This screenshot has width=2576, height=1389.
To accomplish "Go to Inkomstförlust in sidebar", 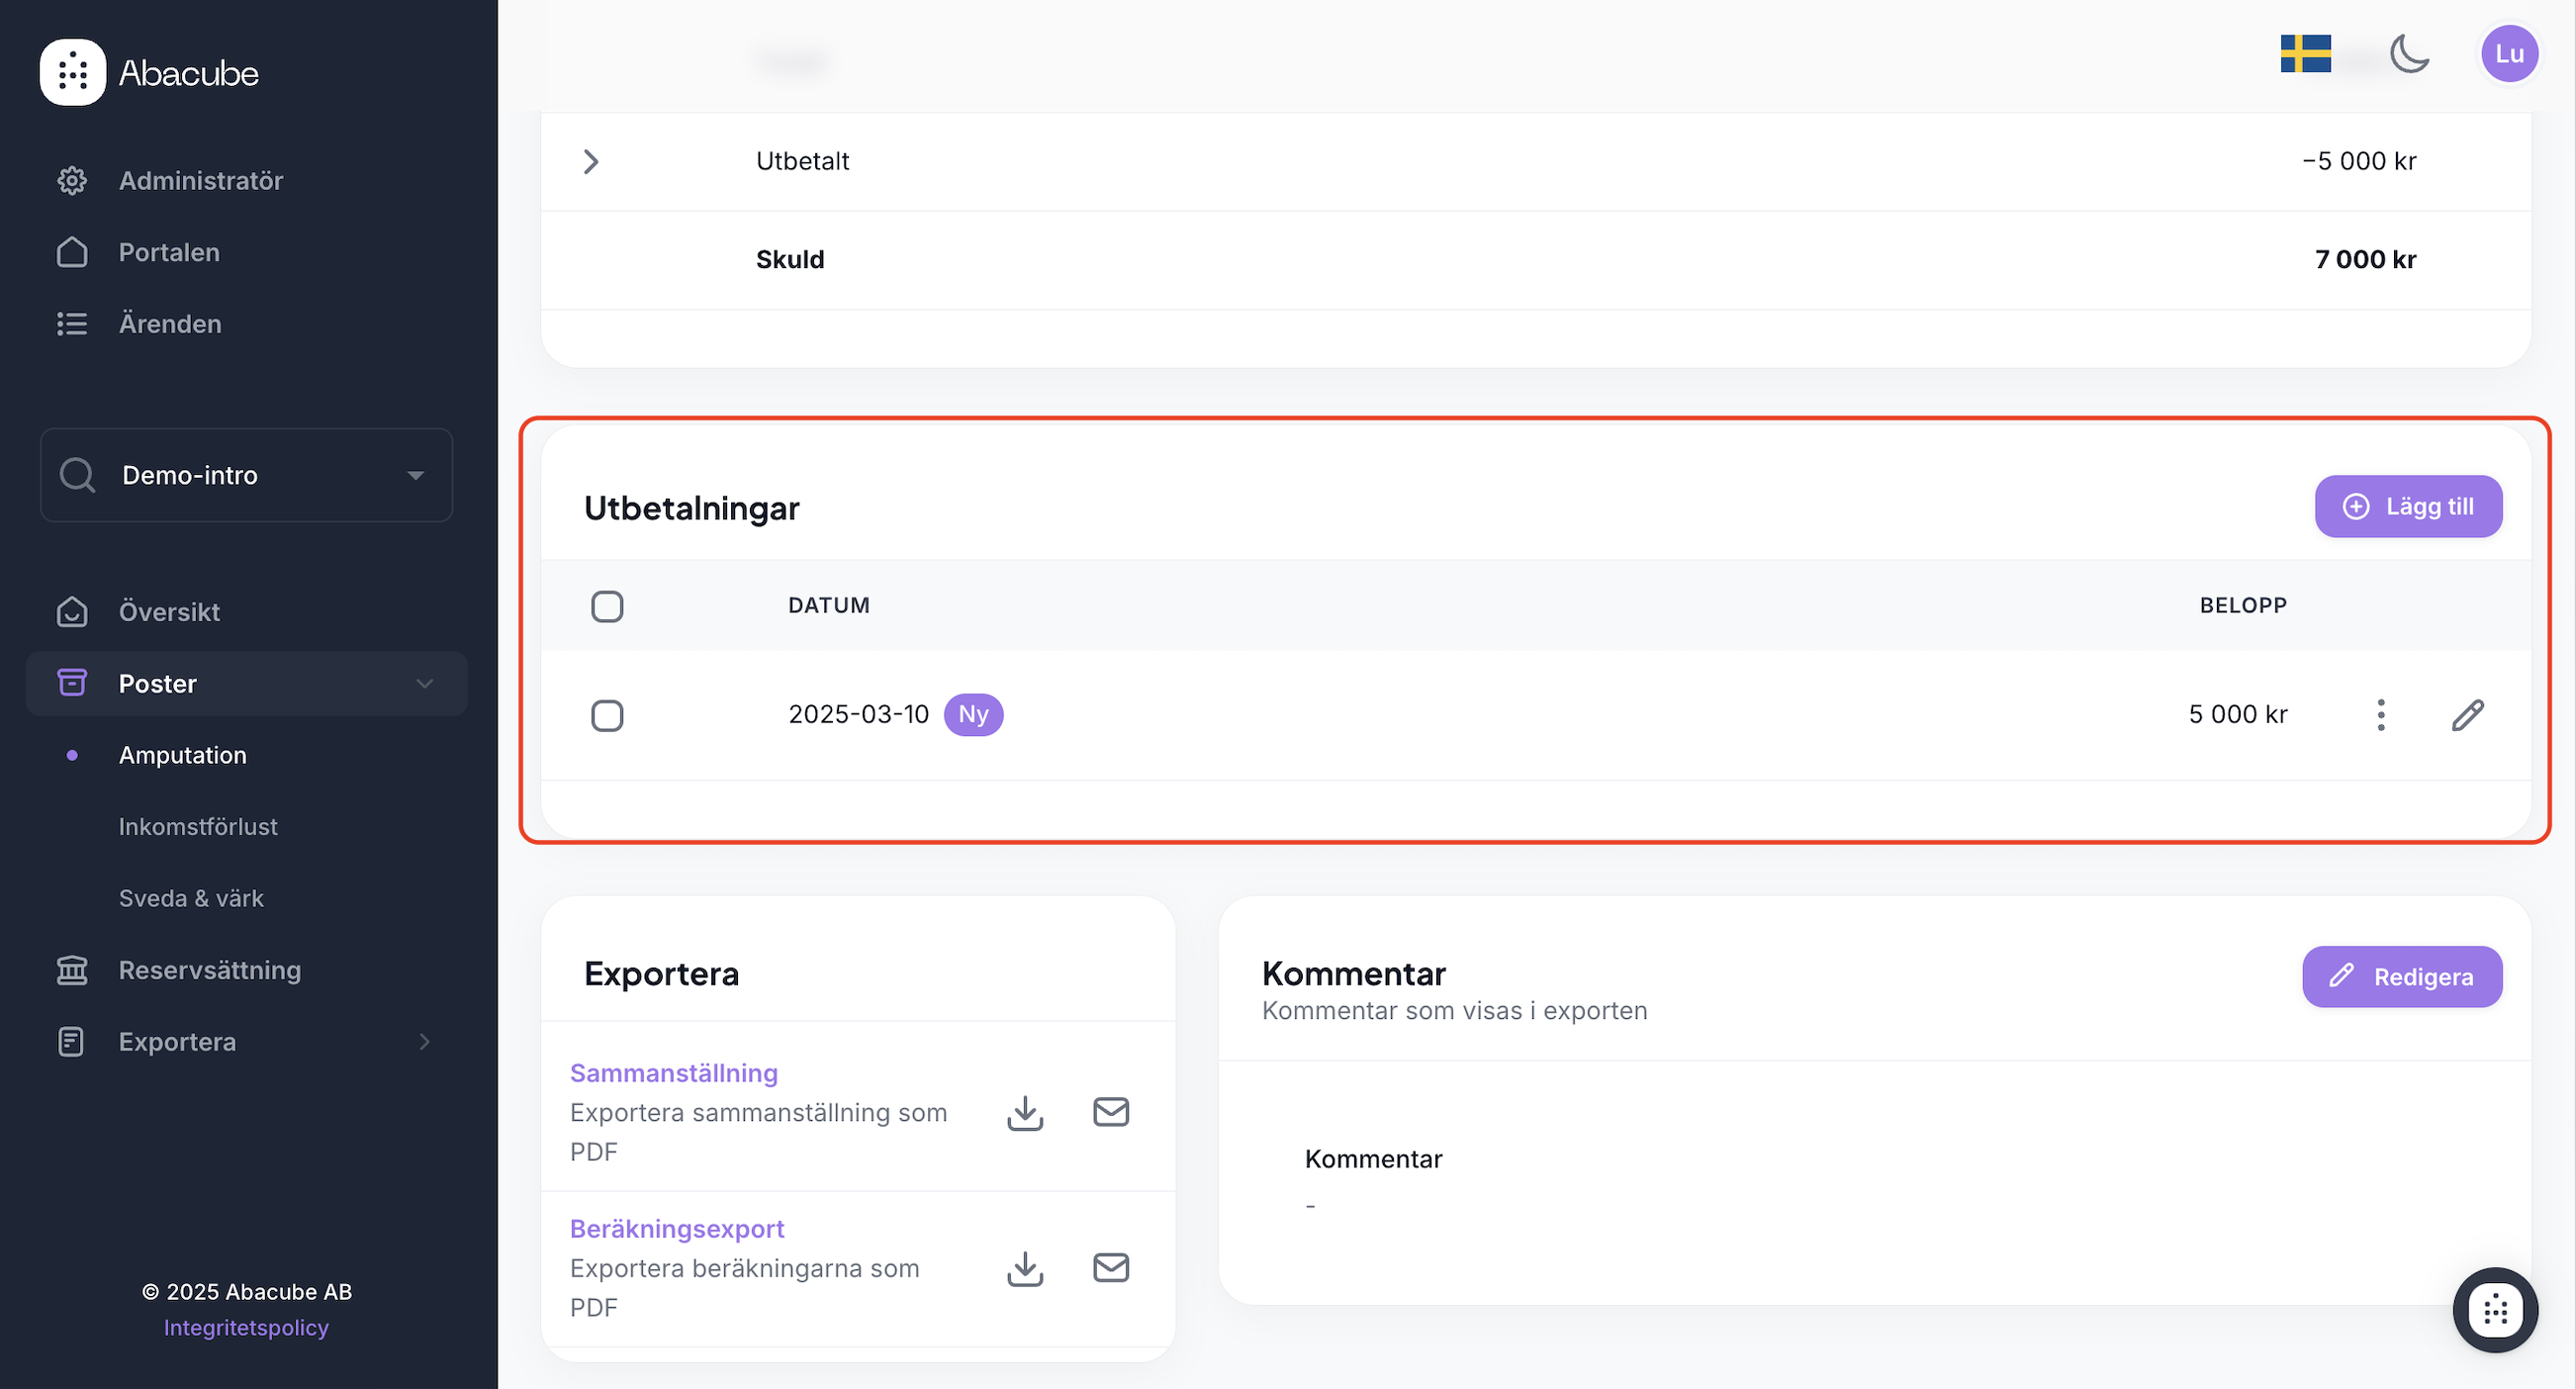I will point(198,827).
